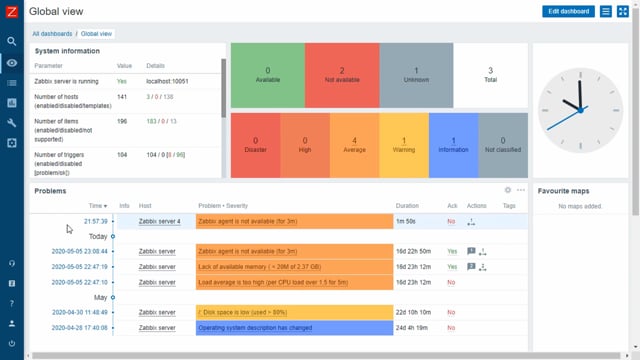Open Lack of available memory problem
640x360 pixels.
pyautogui.click(x=260, y=267)
